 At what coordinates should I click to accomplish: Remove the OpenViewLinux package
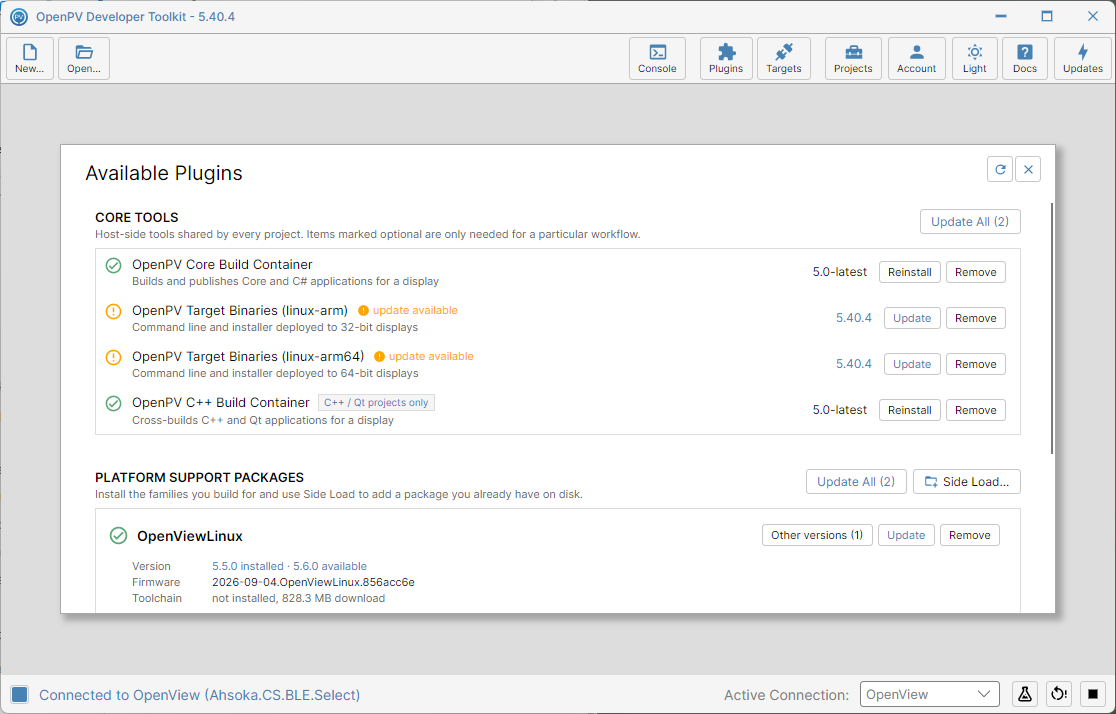pyautogui.click(x=969, y=535)
